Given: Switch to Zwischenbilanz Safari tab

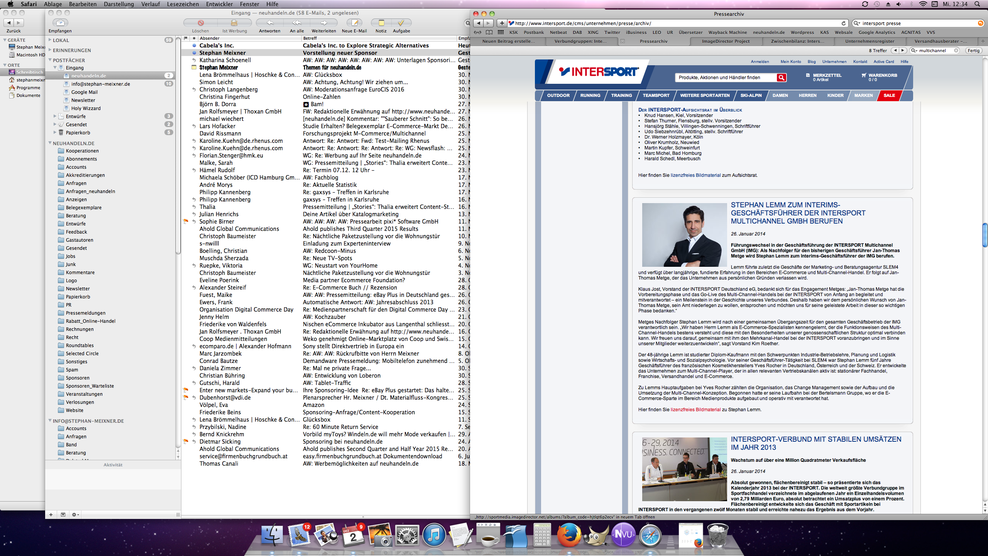Looking at the screenshot, I should click(796, 41).
